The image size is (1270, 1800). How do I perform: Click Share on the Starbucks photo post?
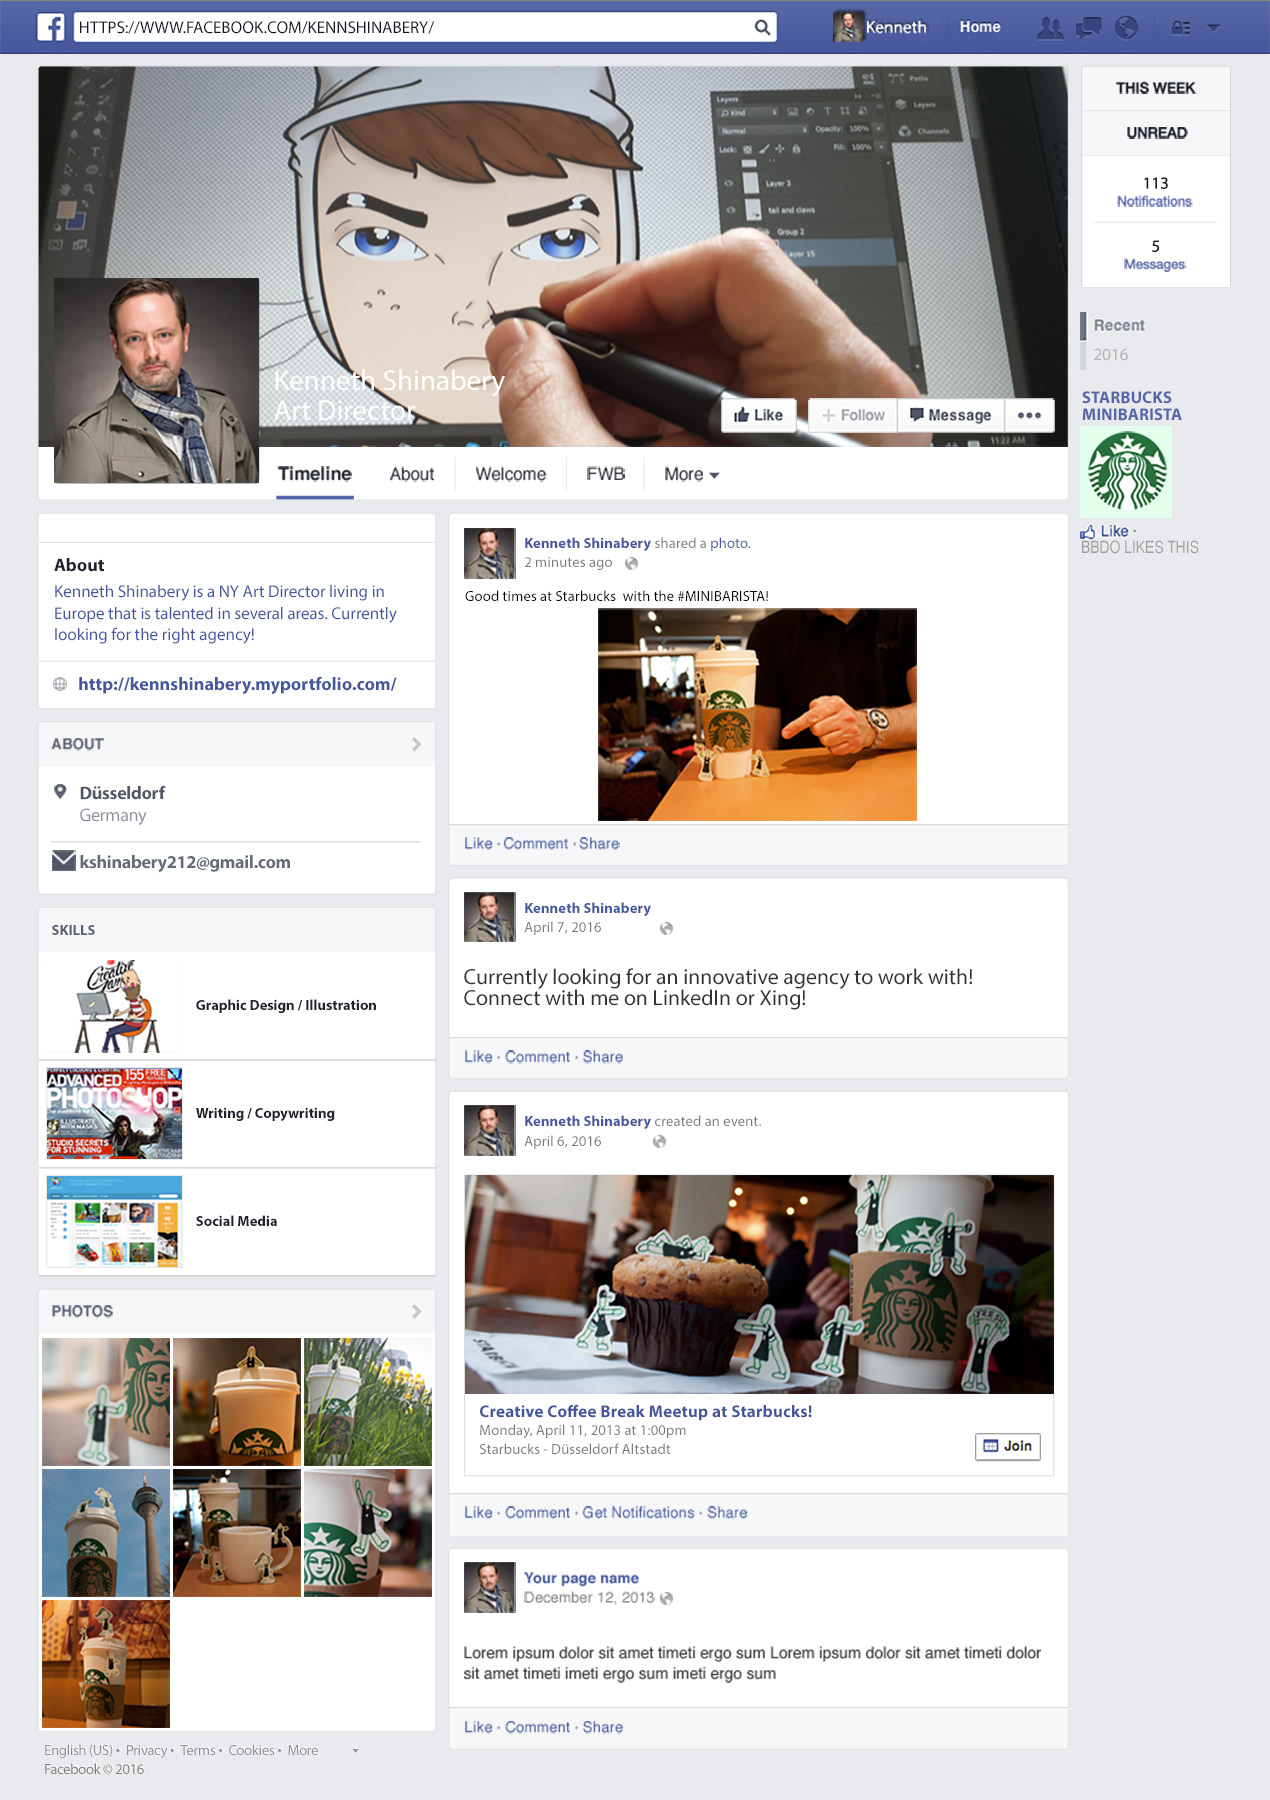599,843
